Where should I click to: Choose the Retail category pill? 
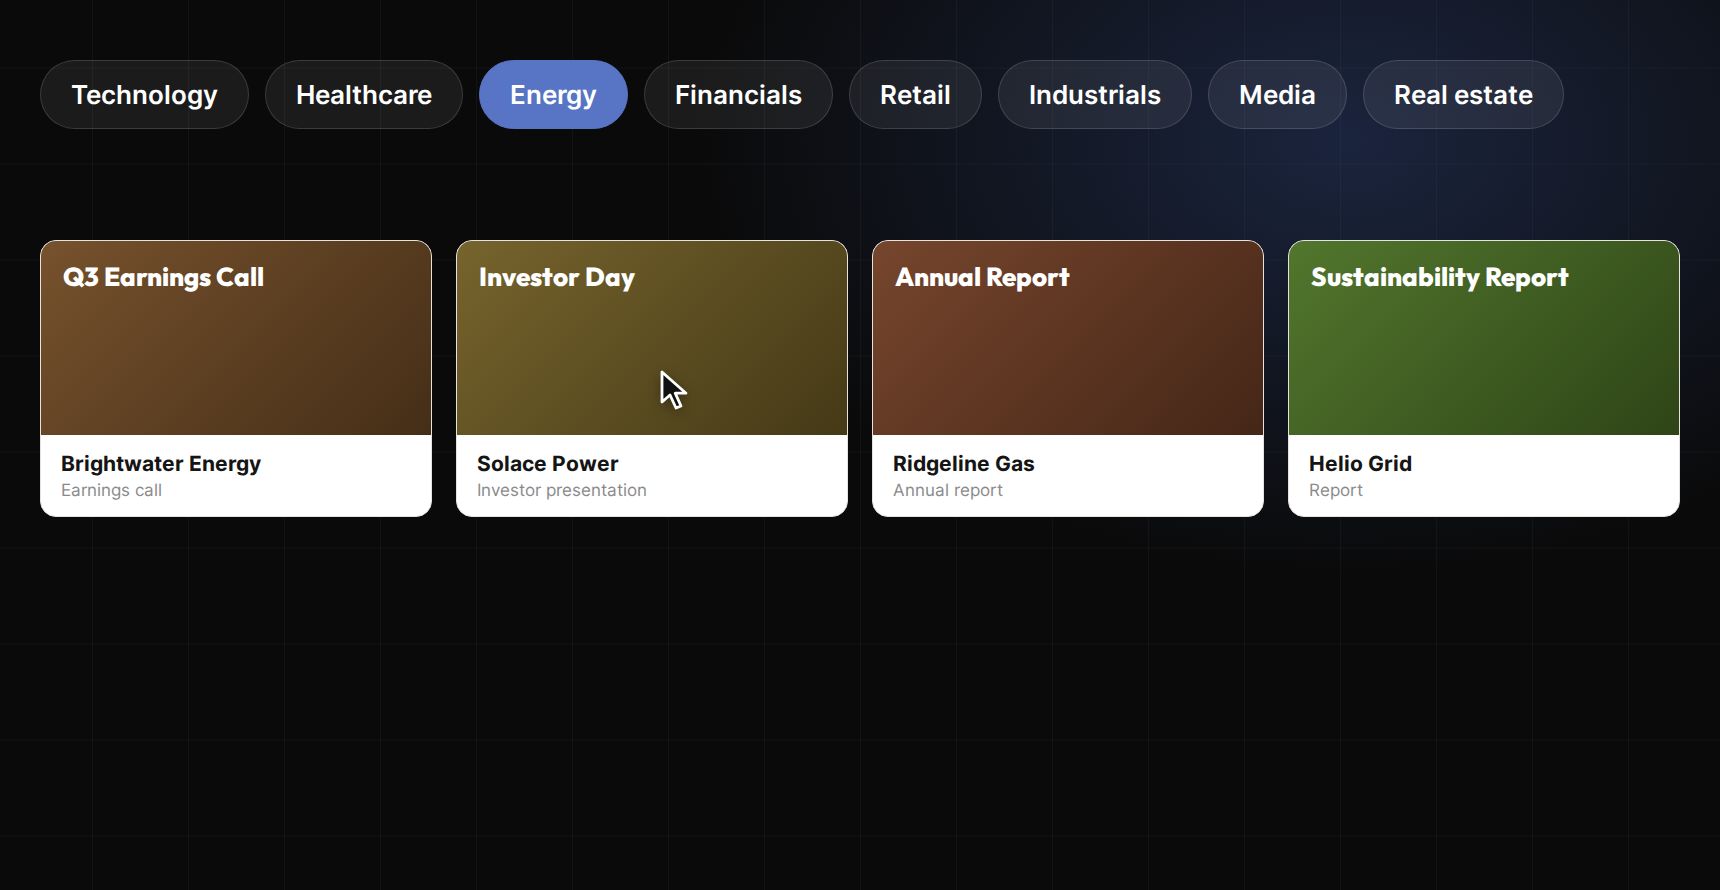click(x=915, y=95)
